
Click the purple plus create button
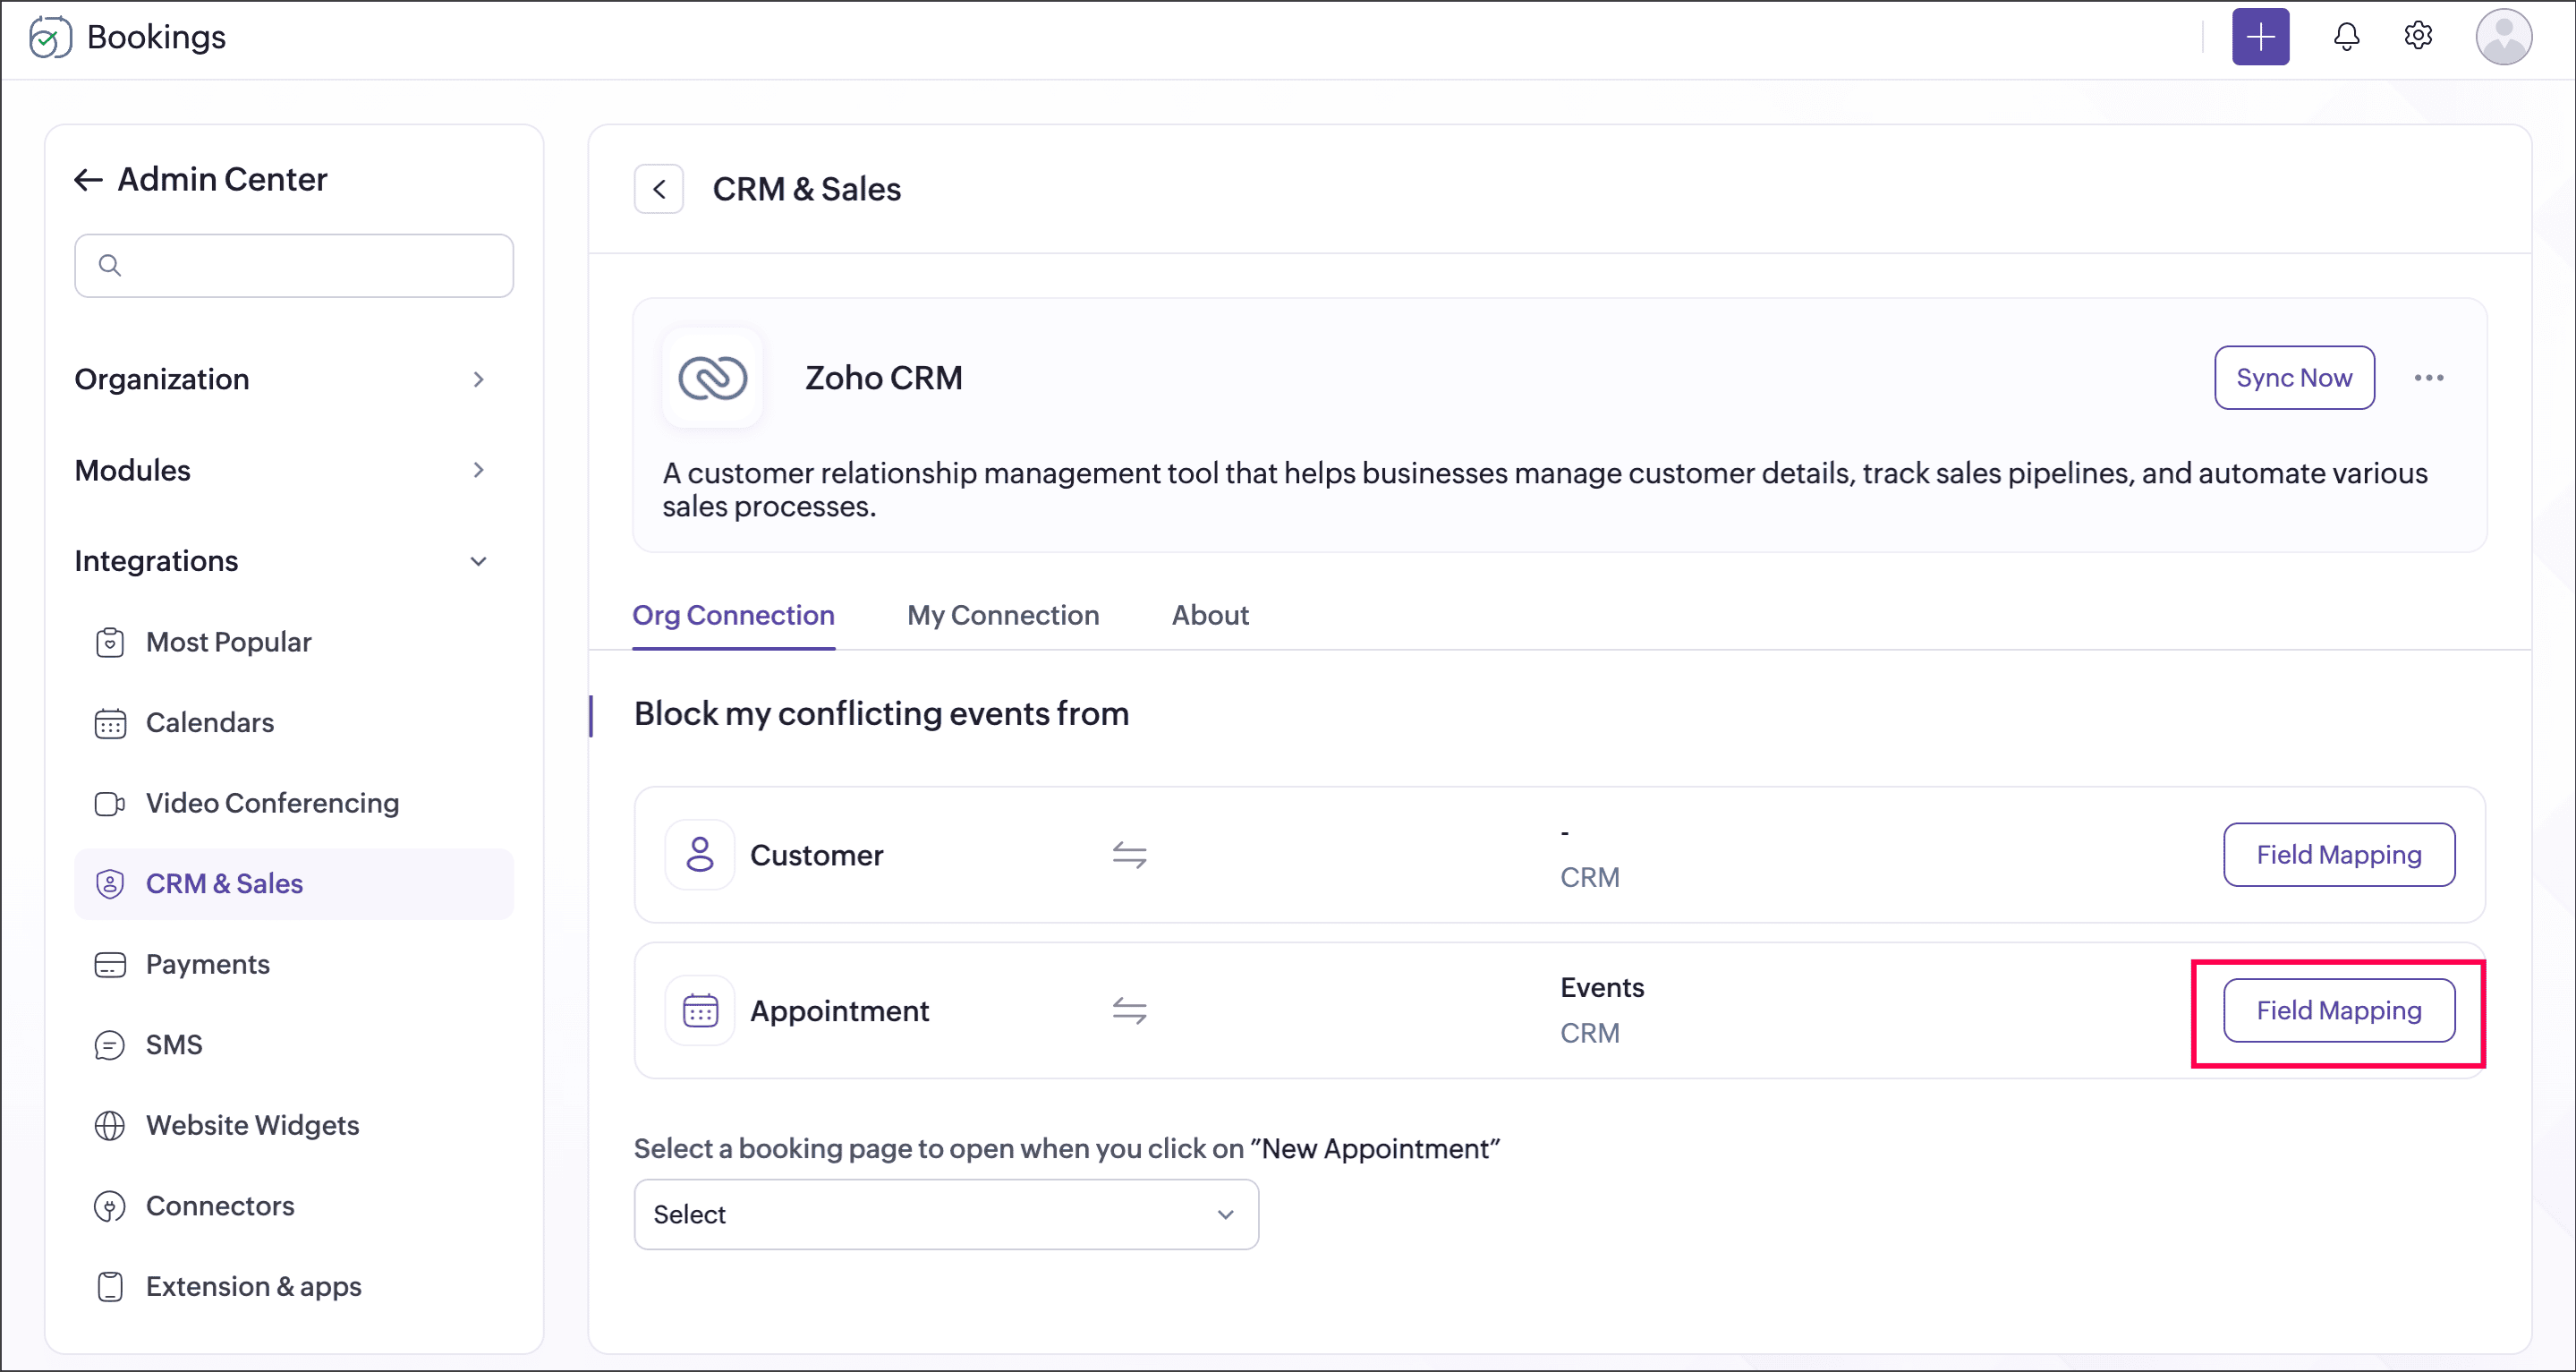2260,37
